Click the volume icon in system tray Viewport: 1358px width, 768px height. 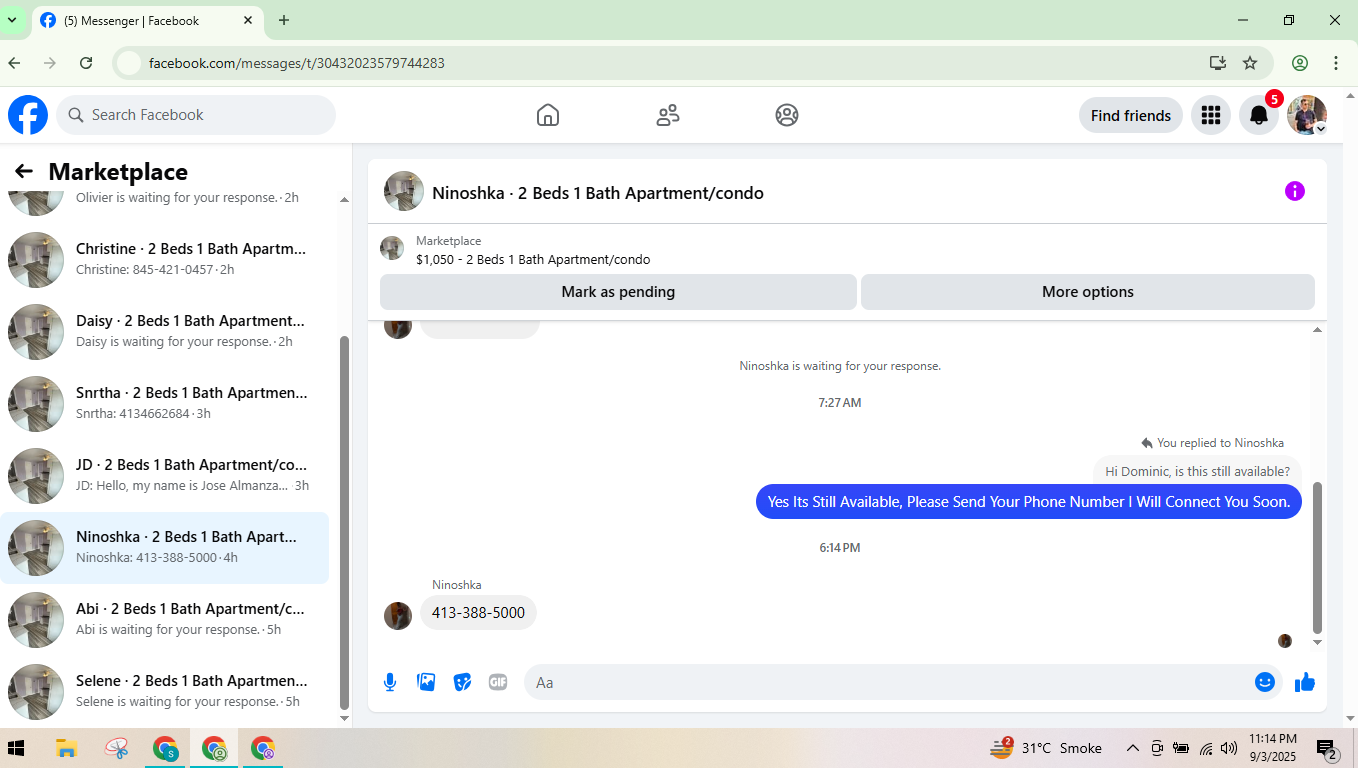click(x=1229, y=748)
